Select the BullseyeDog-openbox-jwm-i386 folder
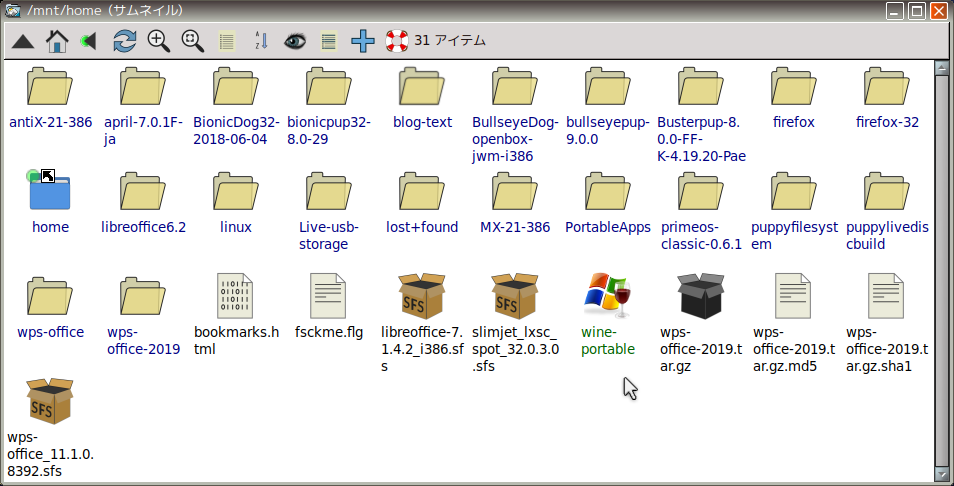Image resolution: width=954 pixels, height=486 pixels. coord(515,86)
